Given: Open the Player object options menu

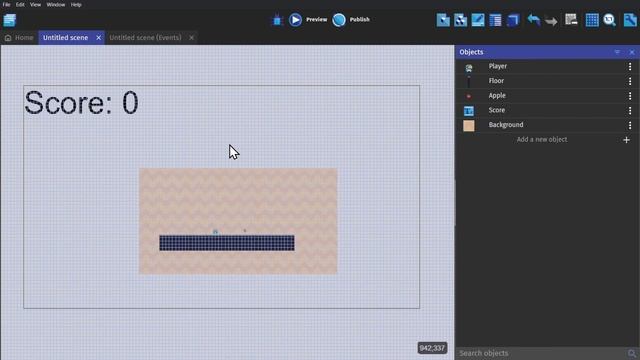Looking at the screenshot, I should click(630, 67).
